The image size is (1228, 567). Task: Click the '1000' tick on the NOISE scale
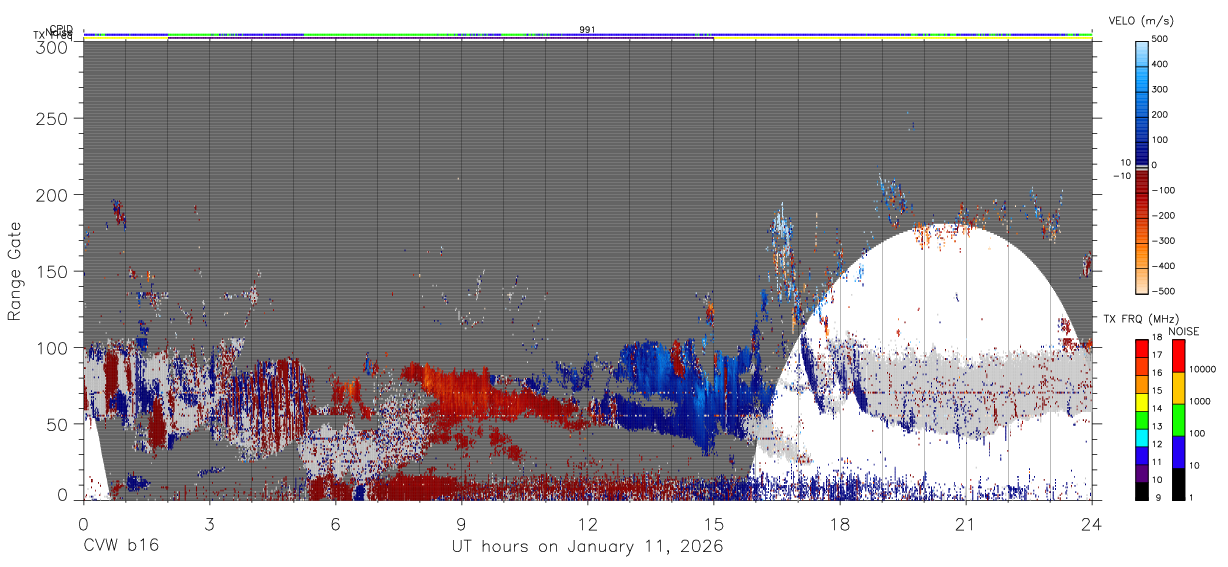(x=1200, y=401)
